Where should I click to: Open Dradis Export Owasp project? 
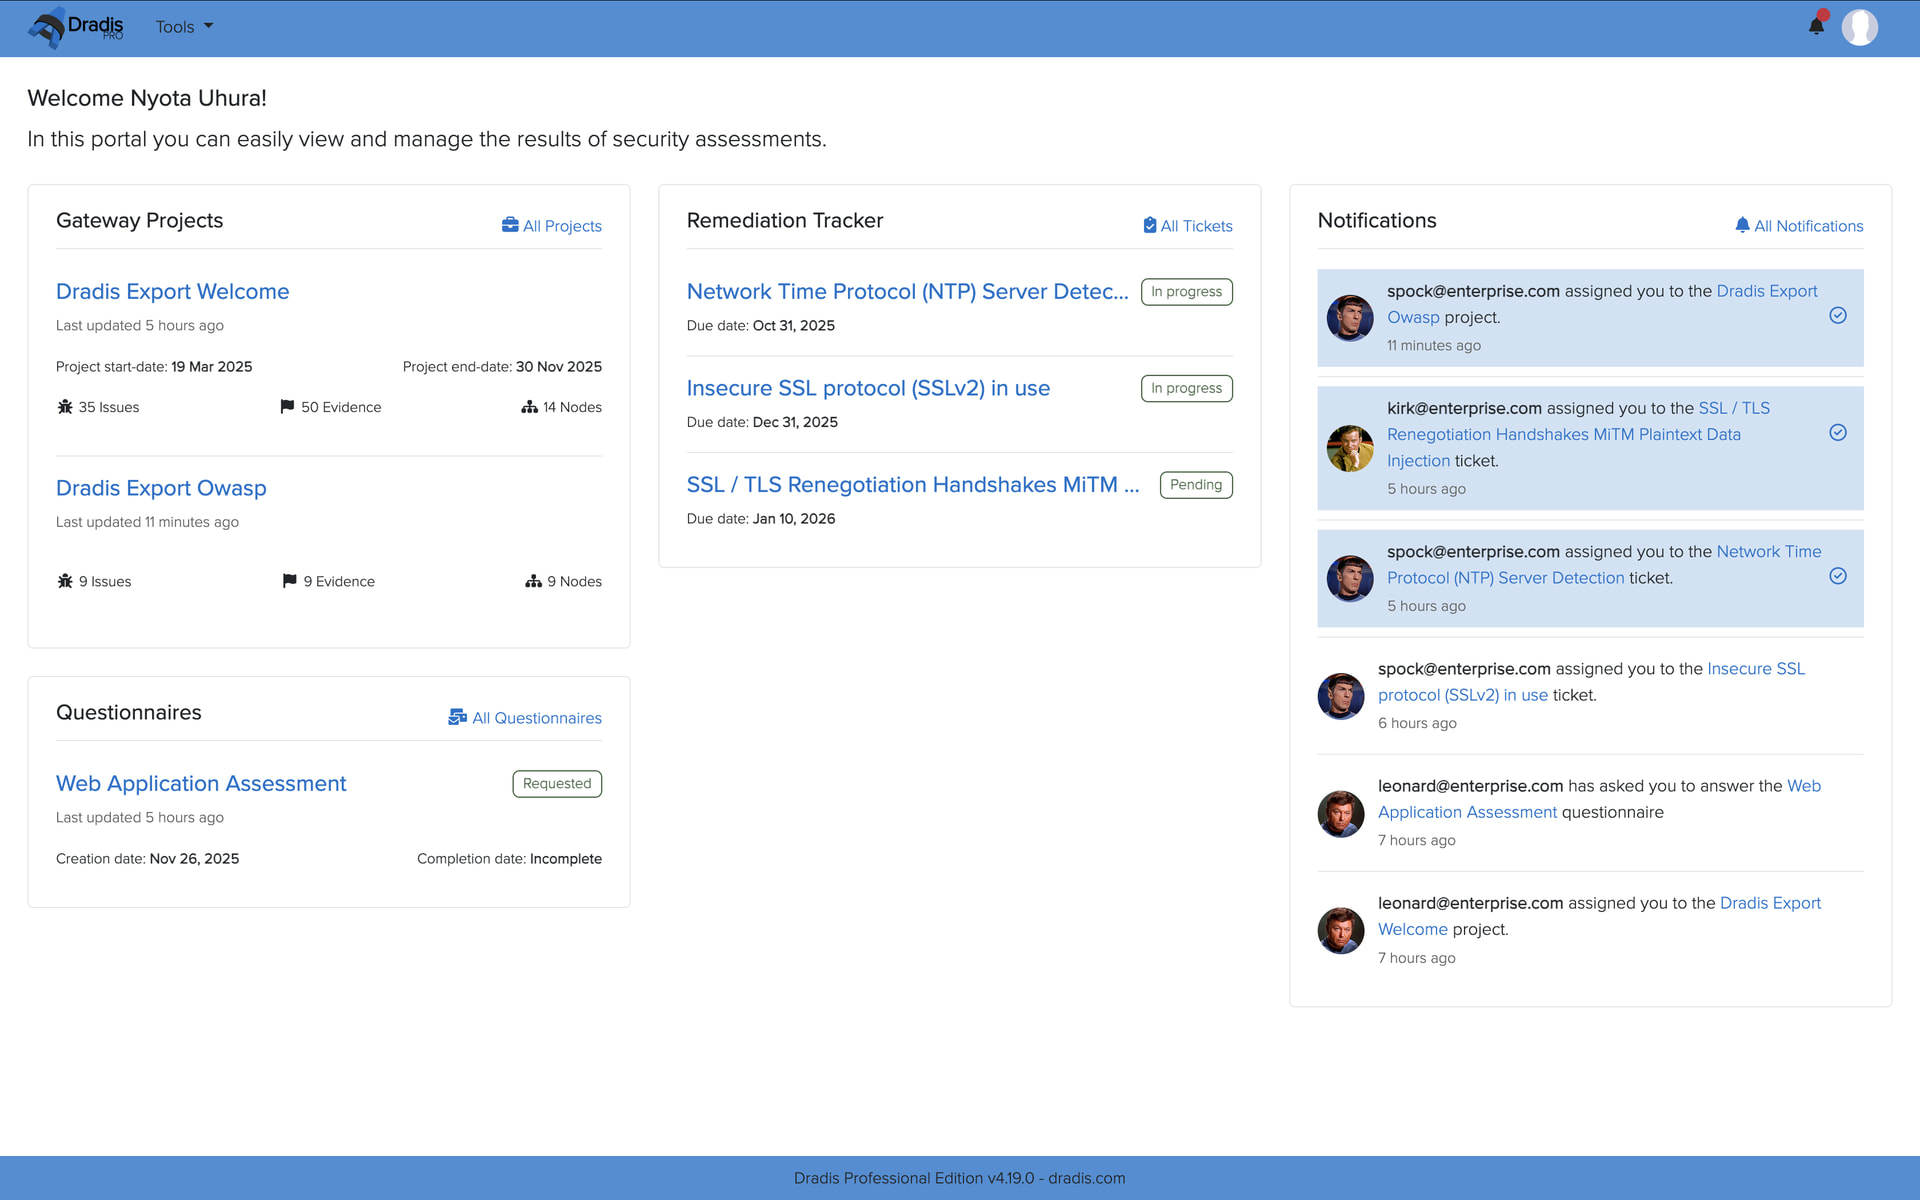point(161,488)
